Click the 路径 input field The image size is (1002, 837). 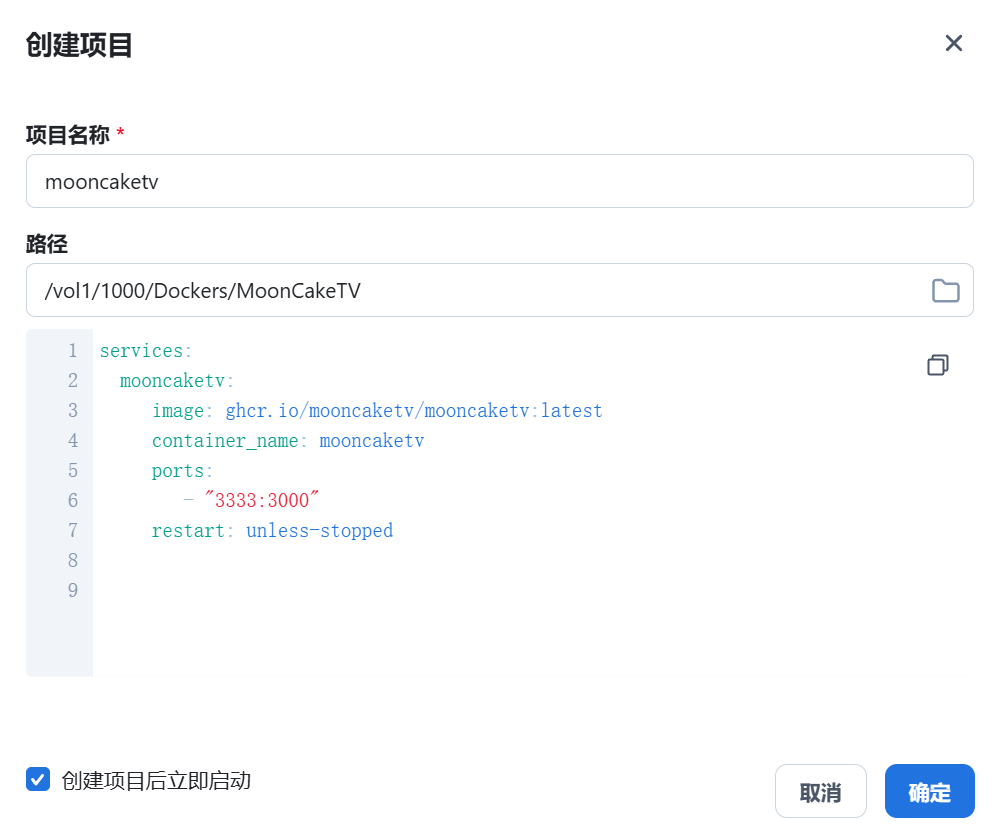point(500,290)
